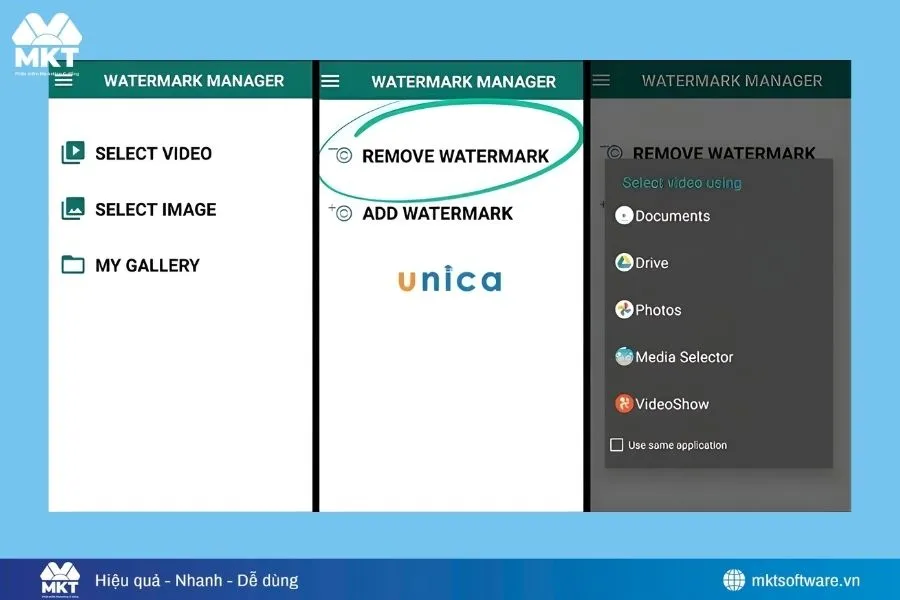
Task: Choose the Photos icon from the list
Action: 624,310
